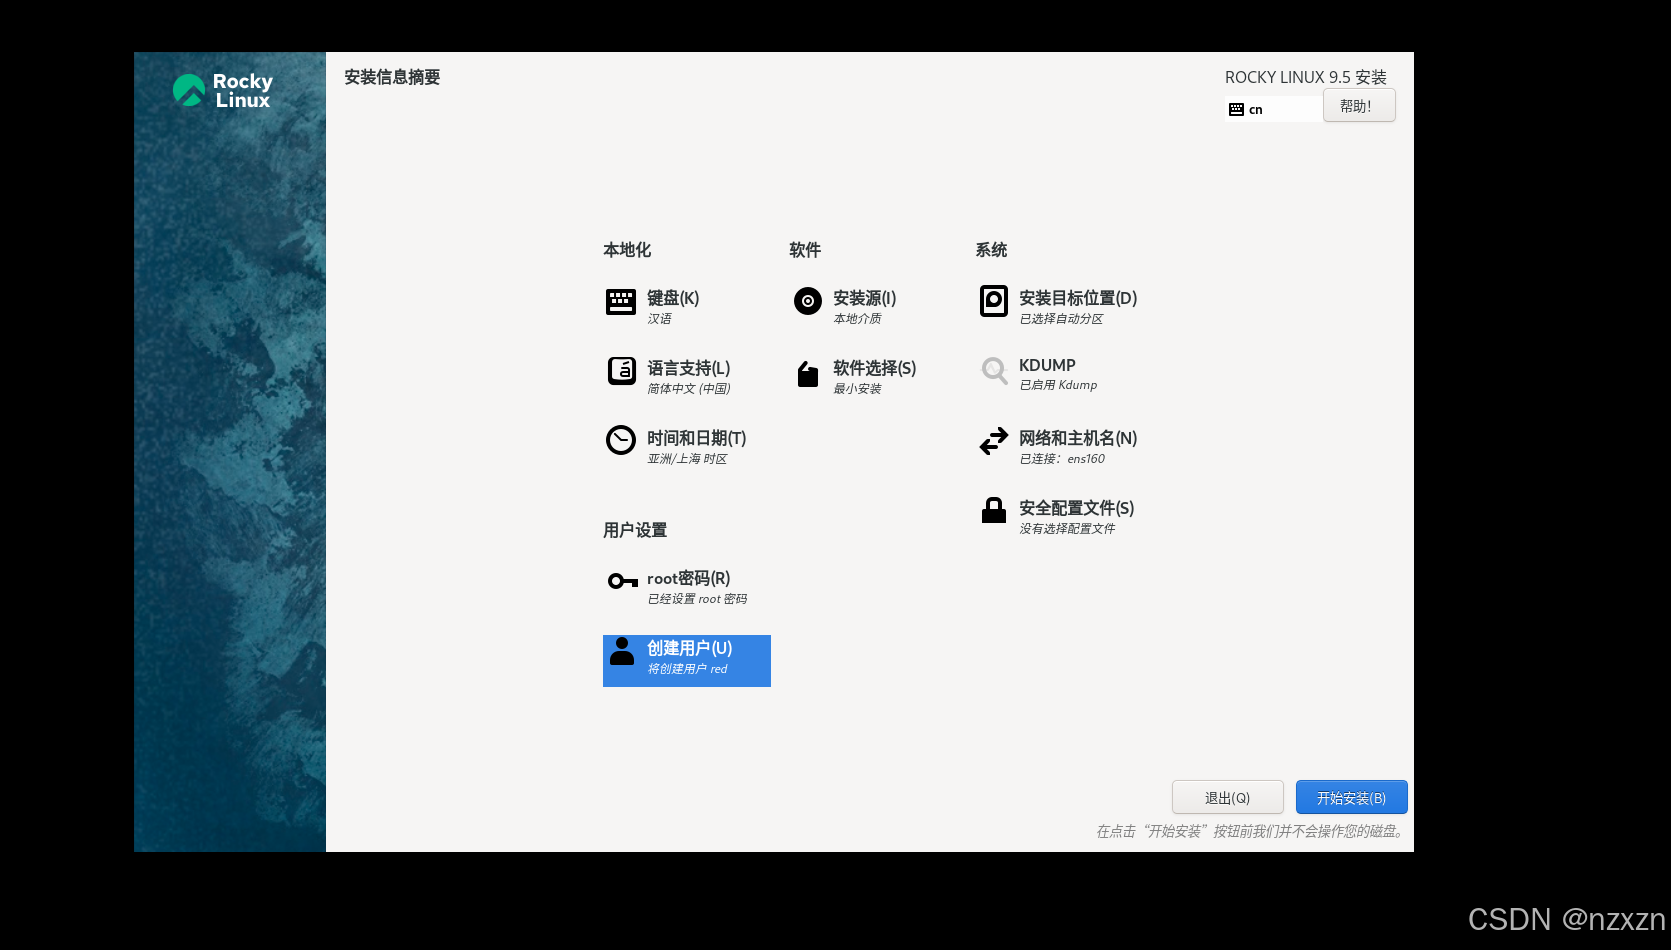Open 安全配置文件(S) security profile

(1076, 508)
